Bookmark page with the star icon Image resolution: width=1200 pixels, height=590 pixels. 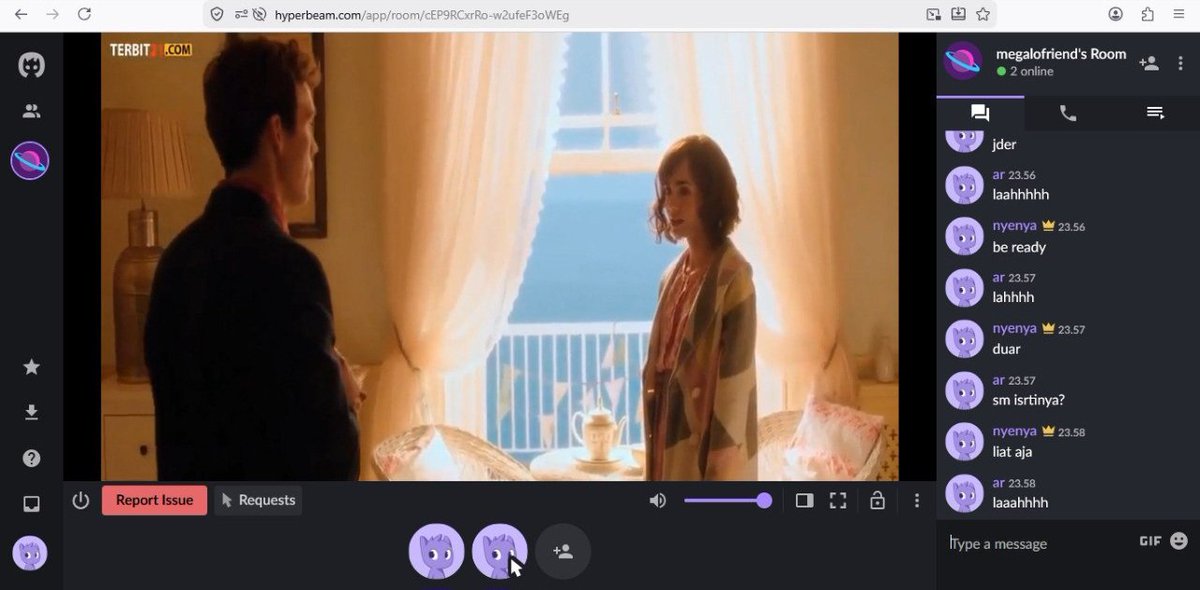click(x=983, y=14)
